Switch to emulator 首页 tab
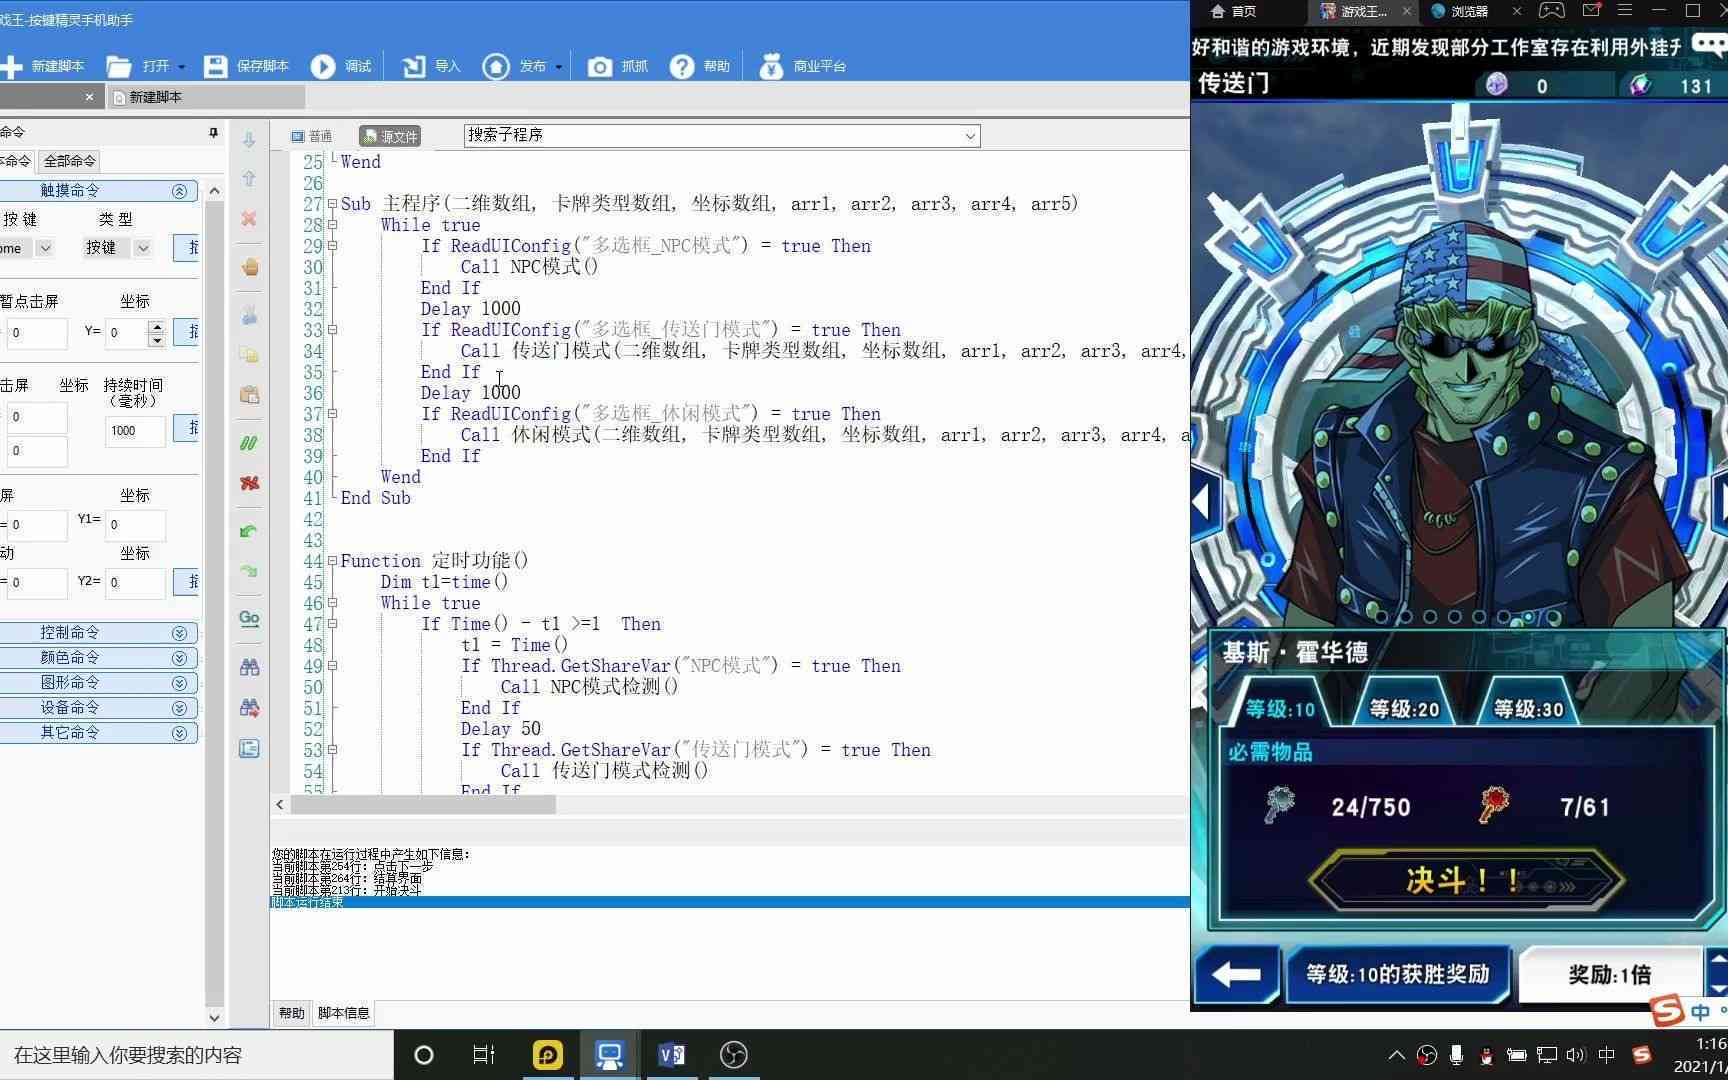The height and width of the screenshot is (1080, 1728). point(1234,11)
